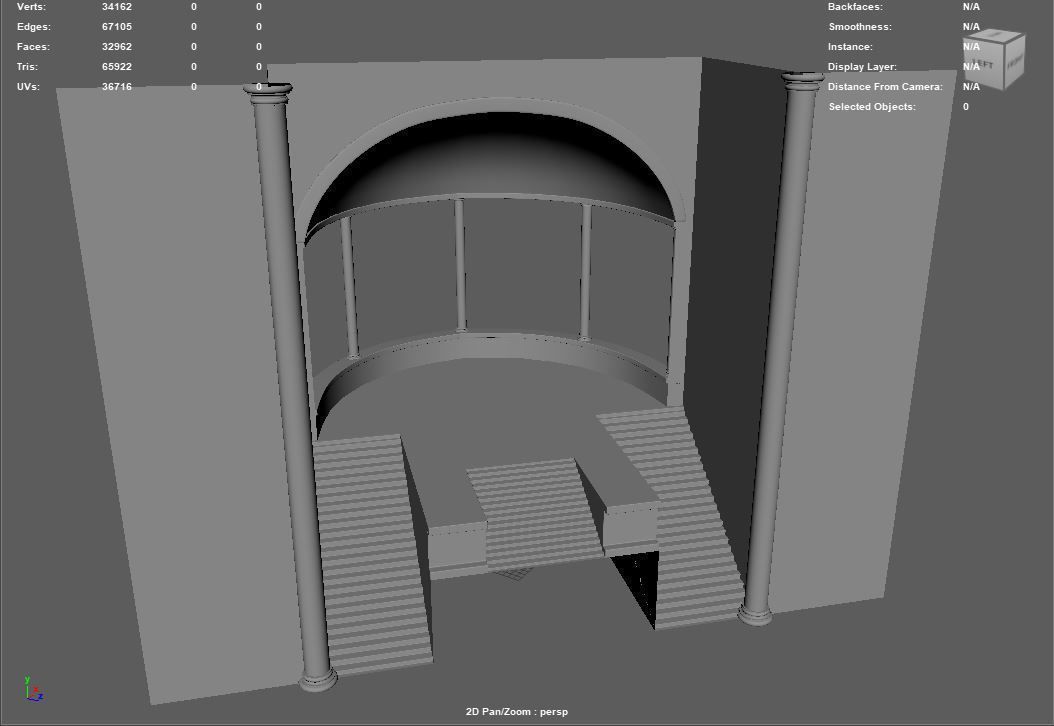Click the Edges count 67105
The height and width of the screenshot is (726, 1054).
point(116,27)
